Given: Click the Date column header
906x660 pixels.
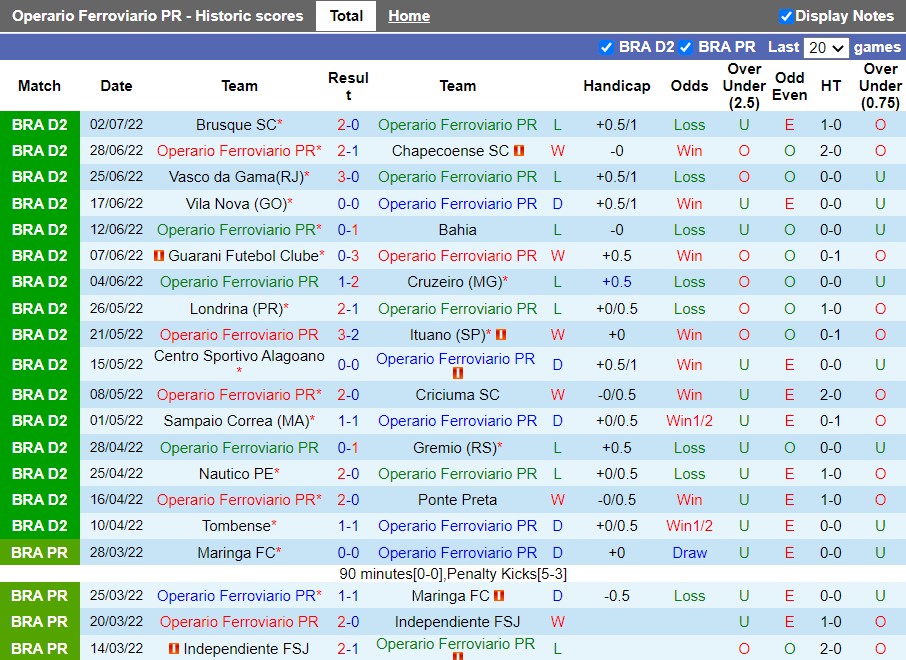Looking at the screenshot, I should [116, 86].
